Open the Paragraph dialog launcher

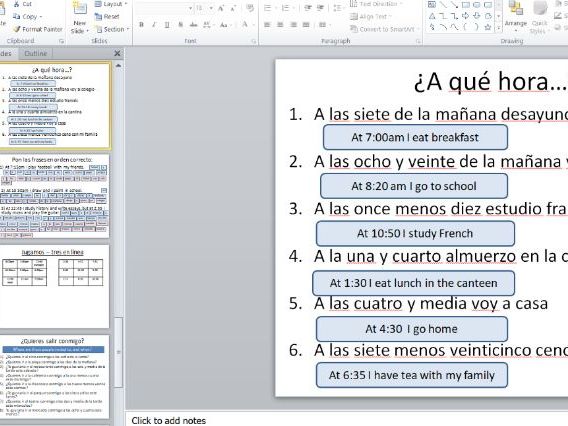coord(418,41)
